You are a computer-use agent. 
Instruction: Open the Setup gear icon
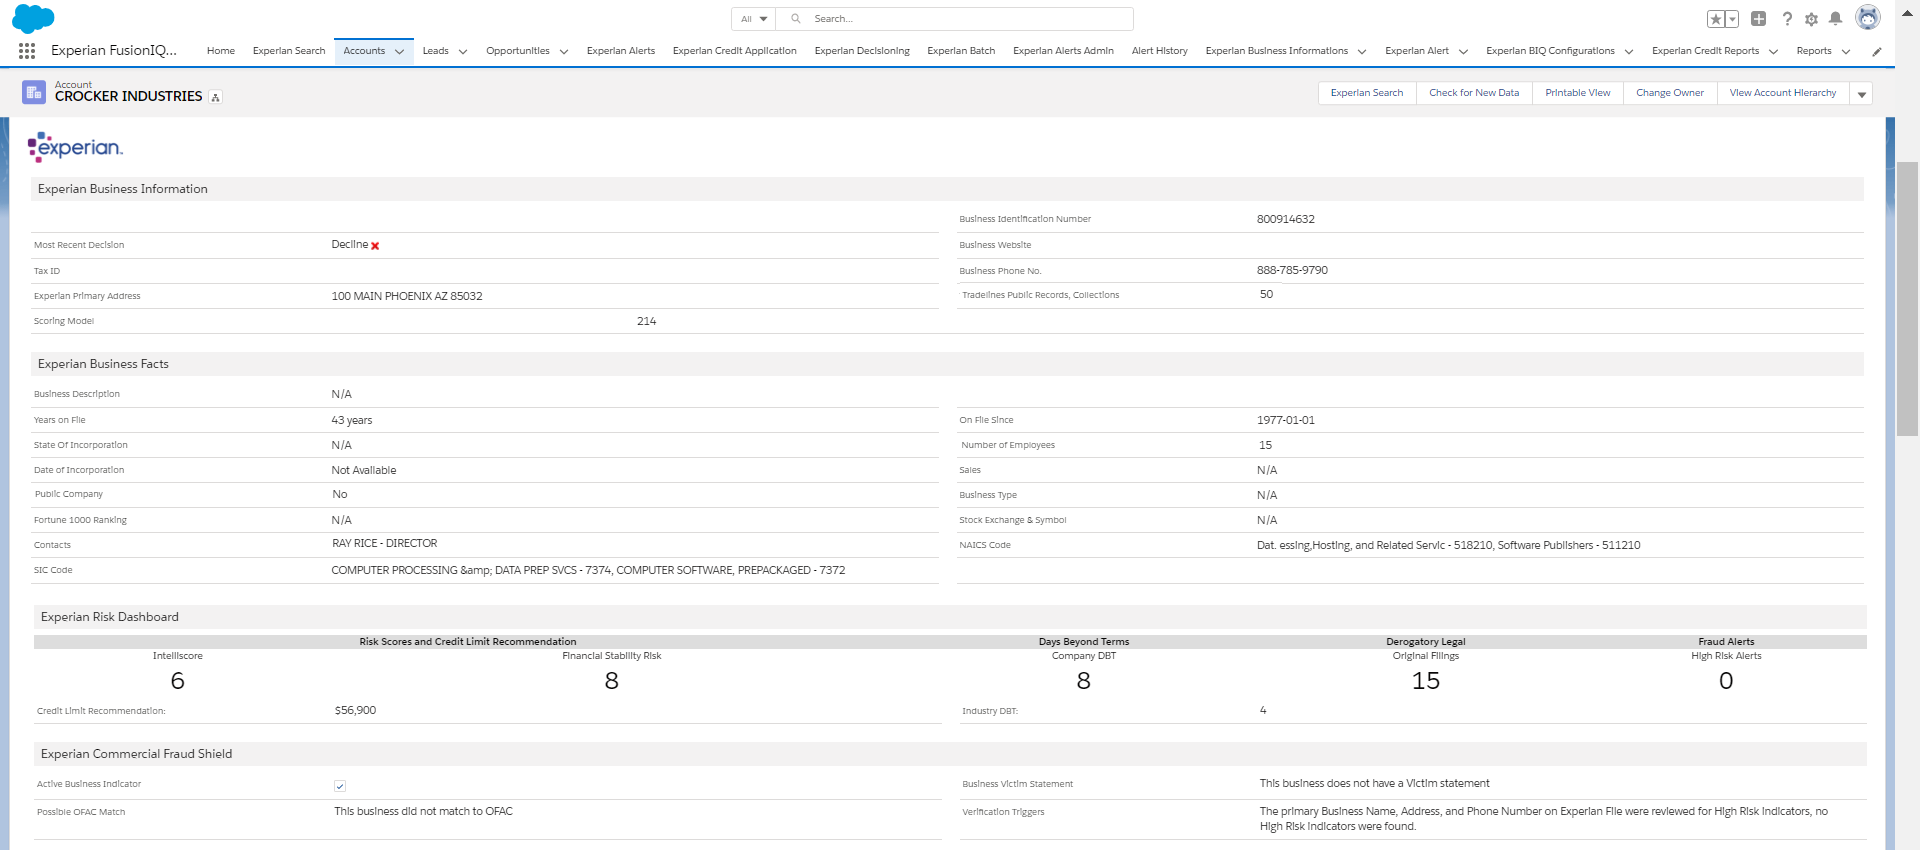click(1811, 19)
